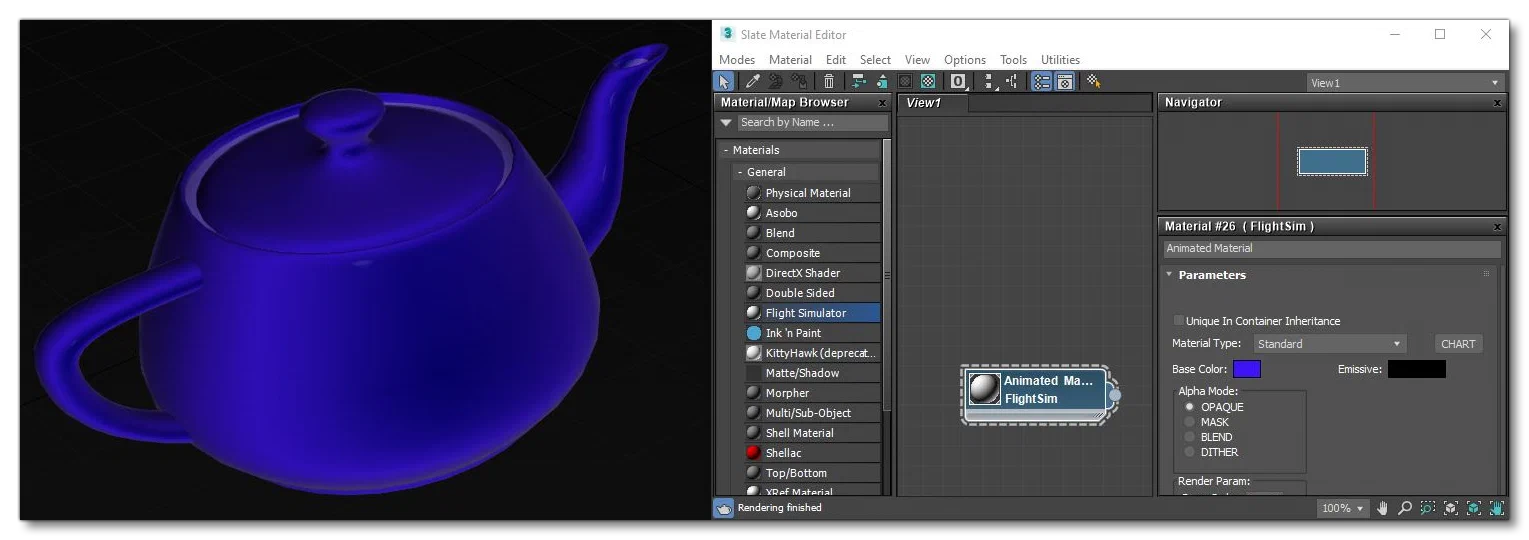The image size is (1529, 540).
Task: Close the Material/Map Browser panel
Action: (882, 103)
